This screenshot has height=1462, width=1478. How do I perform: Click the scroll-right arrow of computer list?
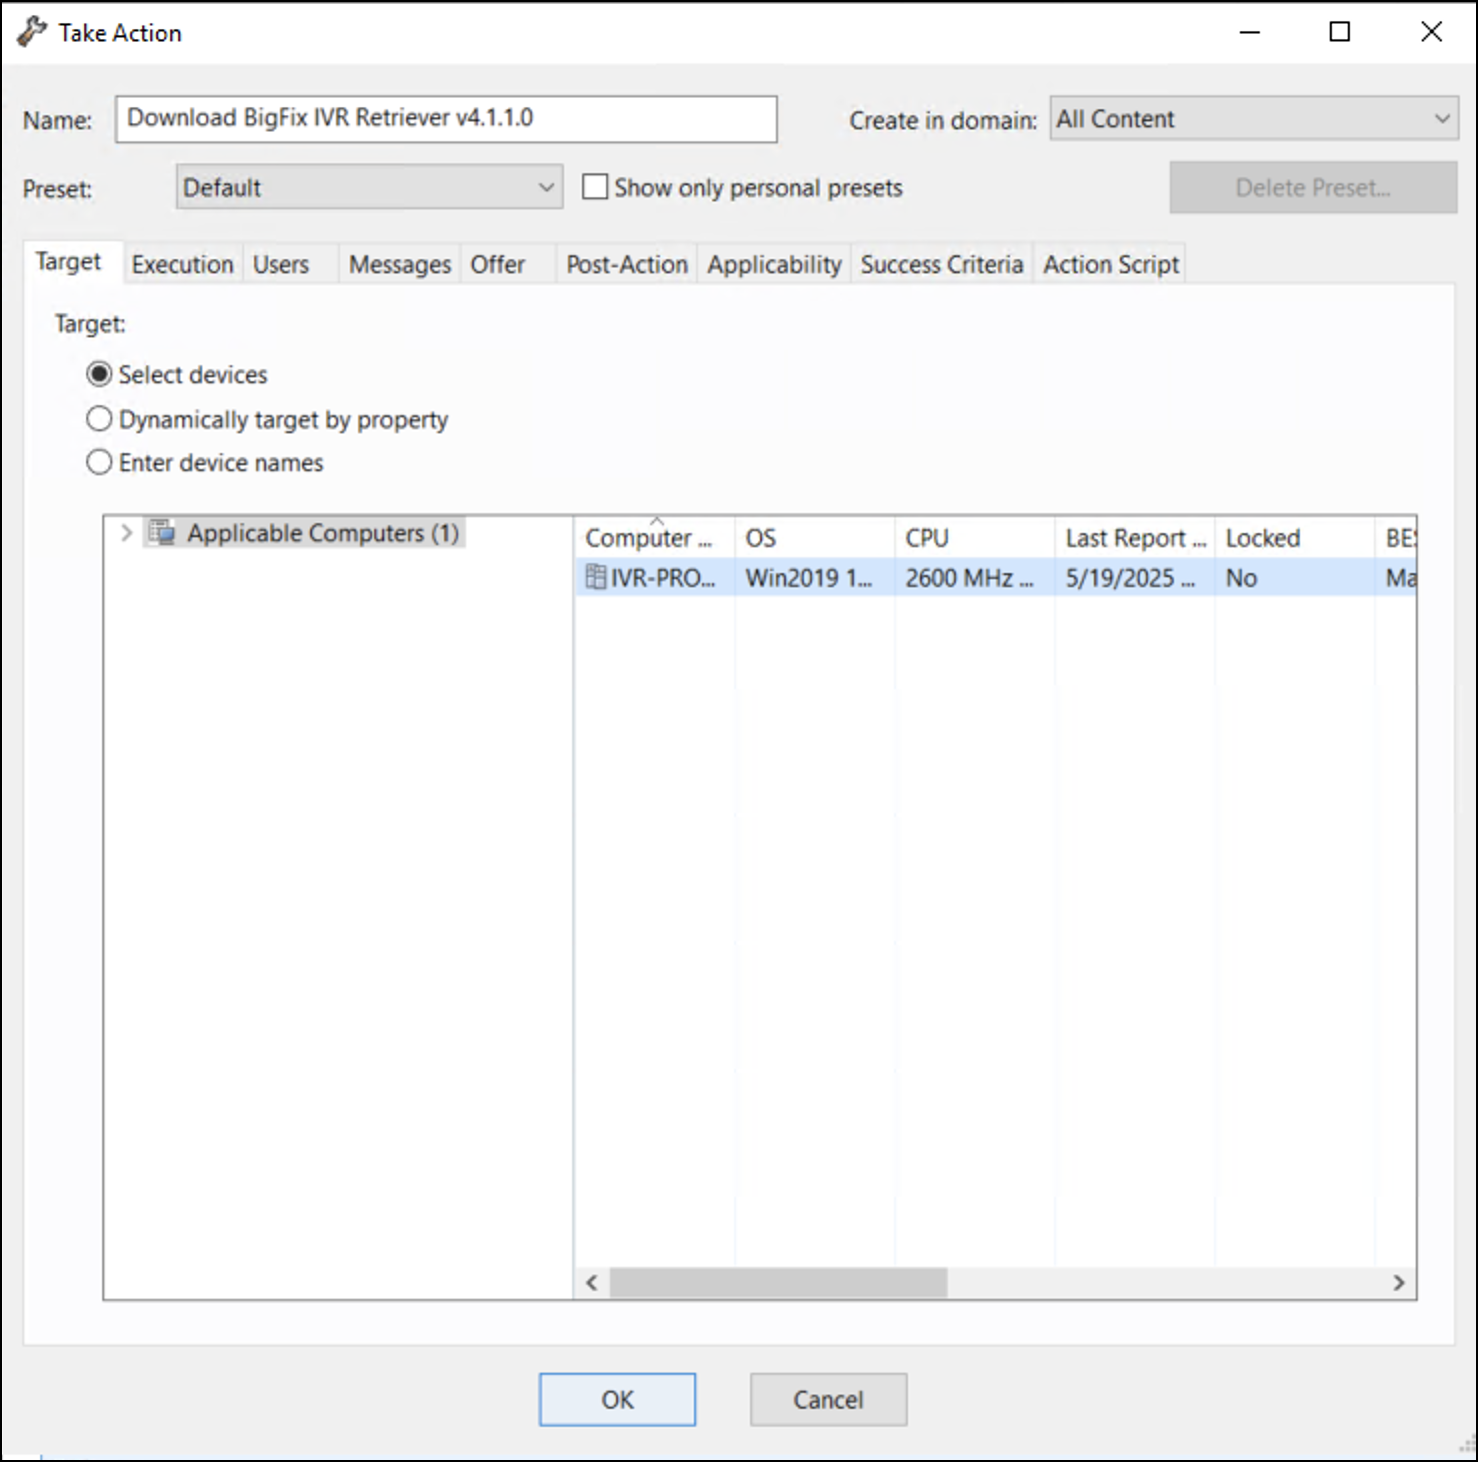point(1399,1282)
